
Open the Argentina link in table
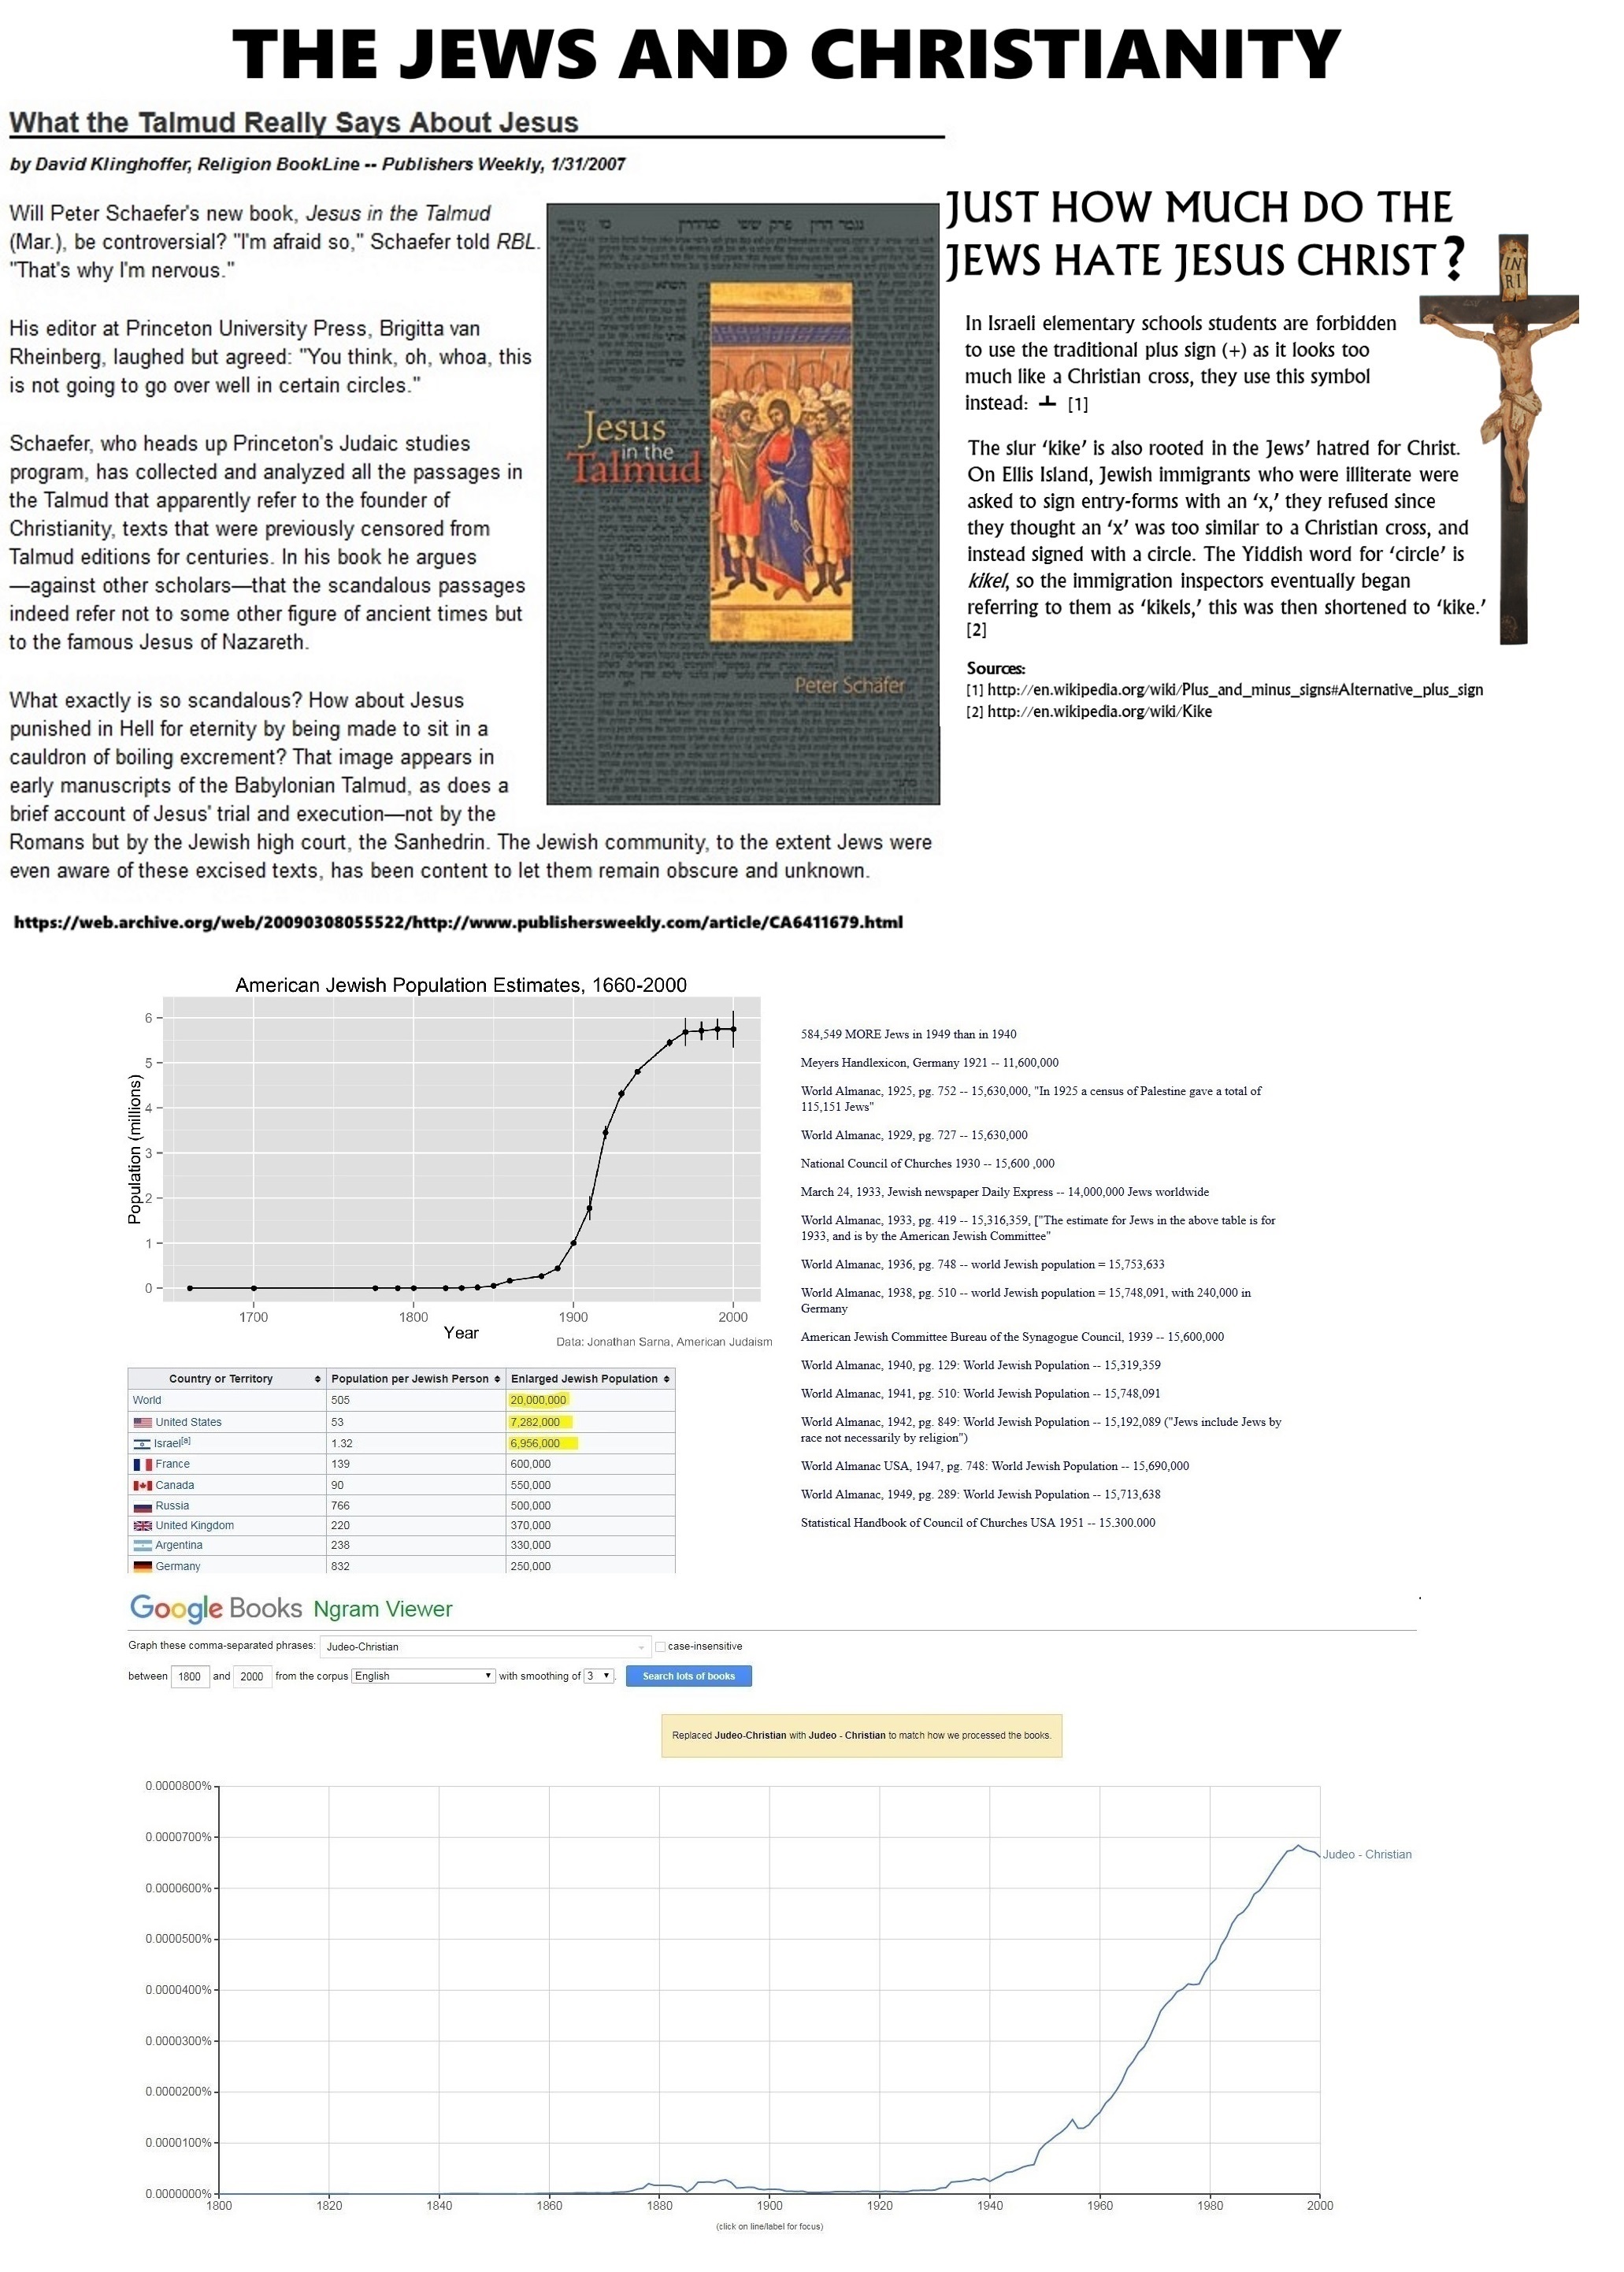click(178, 1545)
